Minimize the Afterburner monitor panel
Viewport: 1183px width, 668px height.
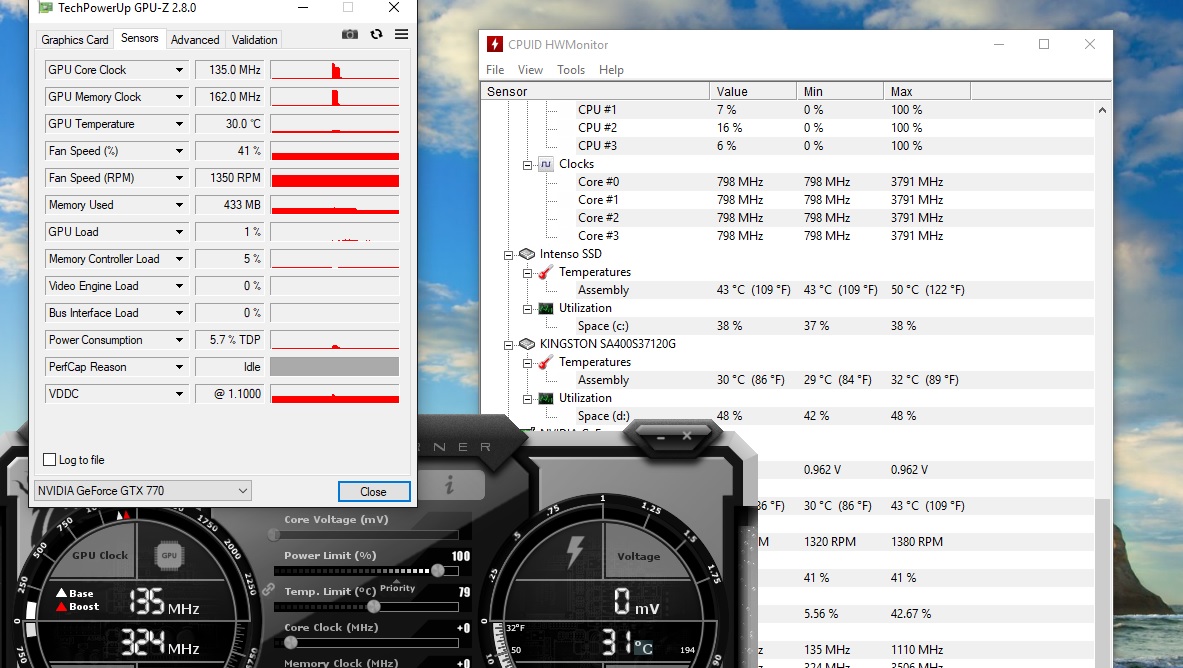point(661,436)
